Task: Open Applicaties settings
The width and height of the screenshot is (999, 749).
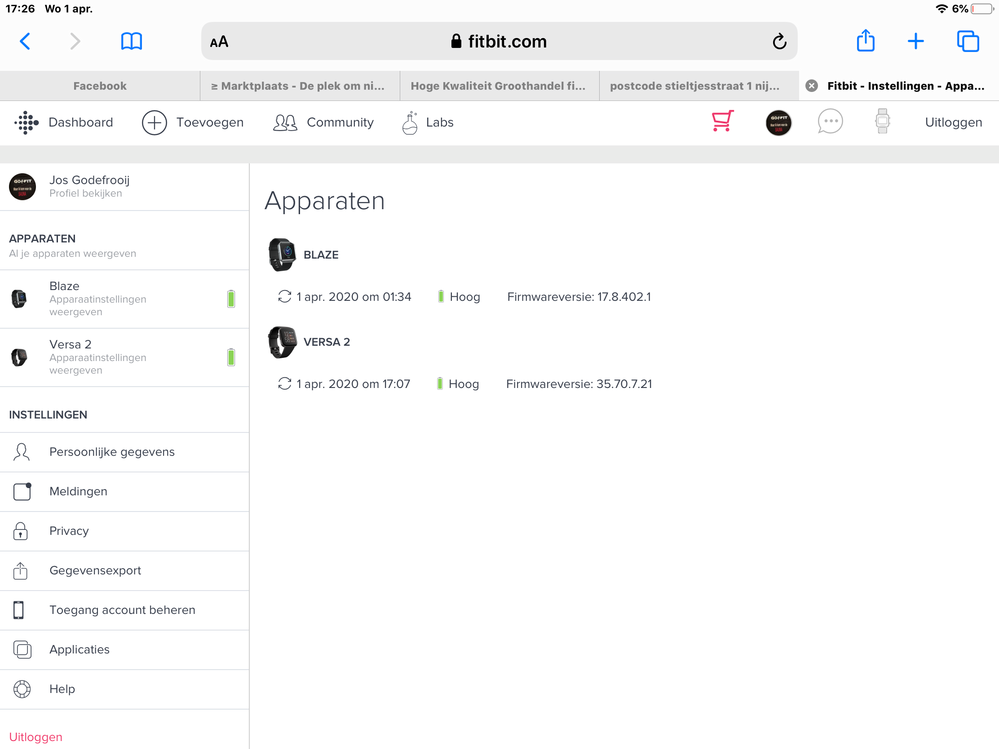Action: coord(124,650)
